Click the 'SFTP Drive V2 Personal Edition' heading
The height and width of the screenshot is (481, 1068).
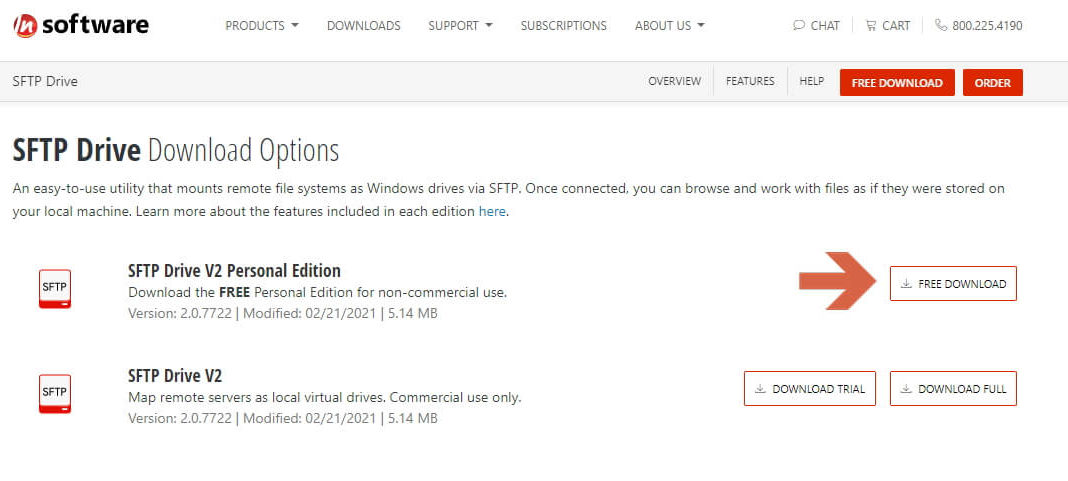click(234, 270)
